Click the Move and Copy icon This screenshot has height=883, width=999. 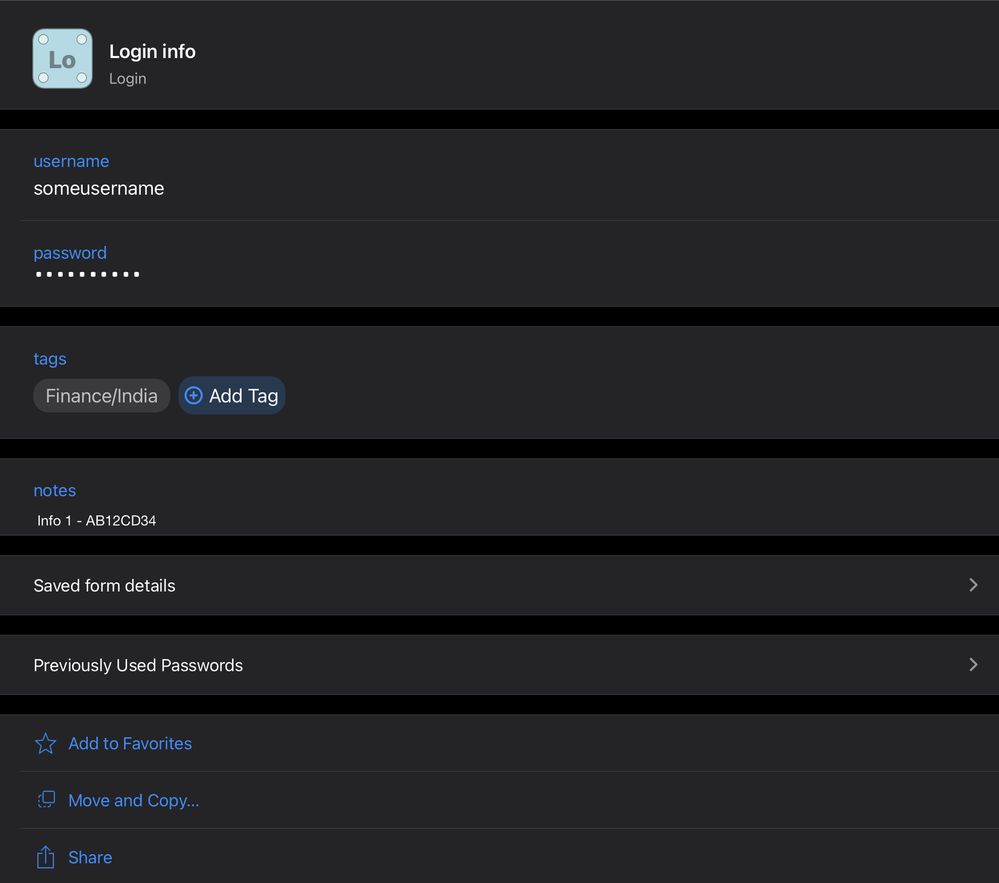coord(46,800)
